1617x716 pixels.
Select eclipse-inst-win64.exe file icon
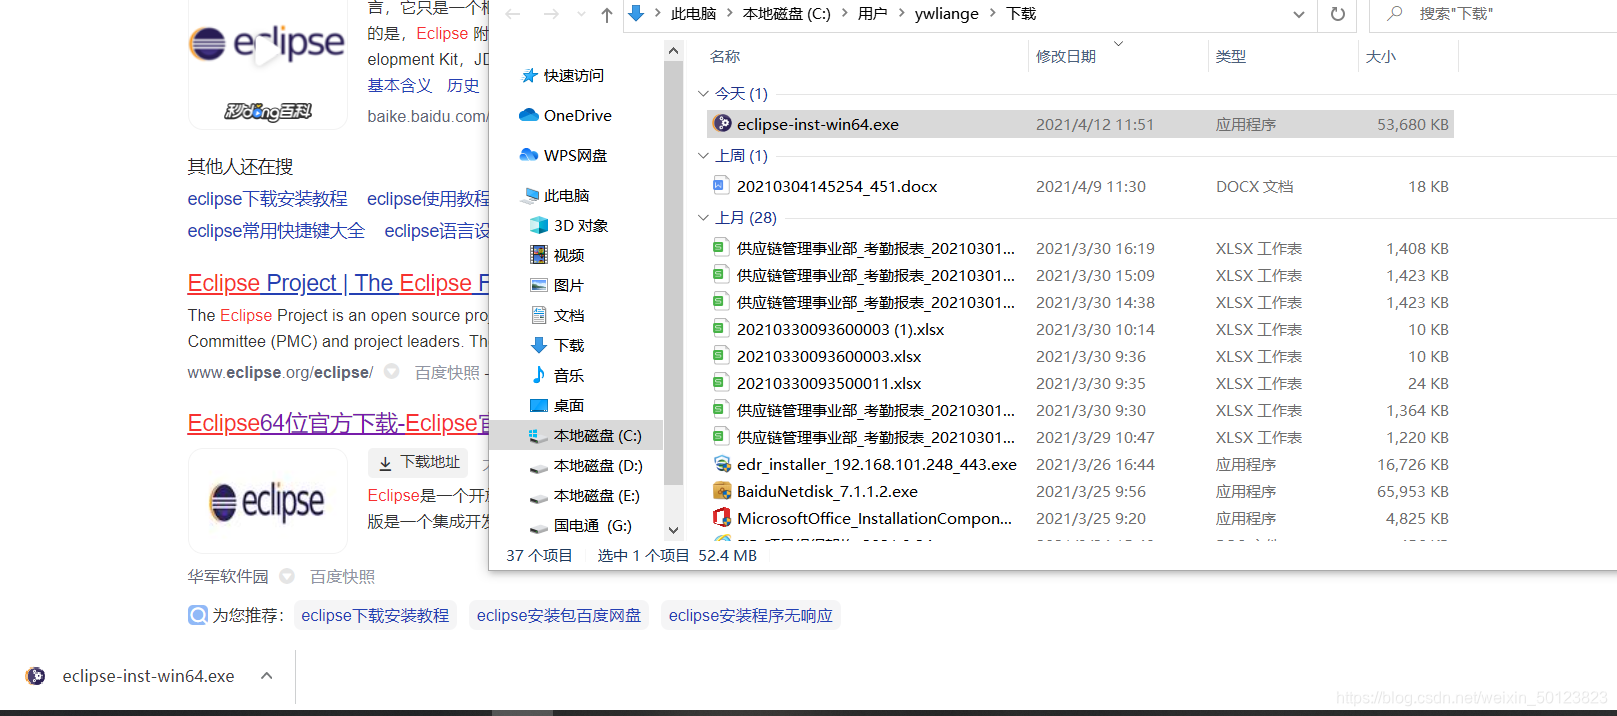click(722, 123)
